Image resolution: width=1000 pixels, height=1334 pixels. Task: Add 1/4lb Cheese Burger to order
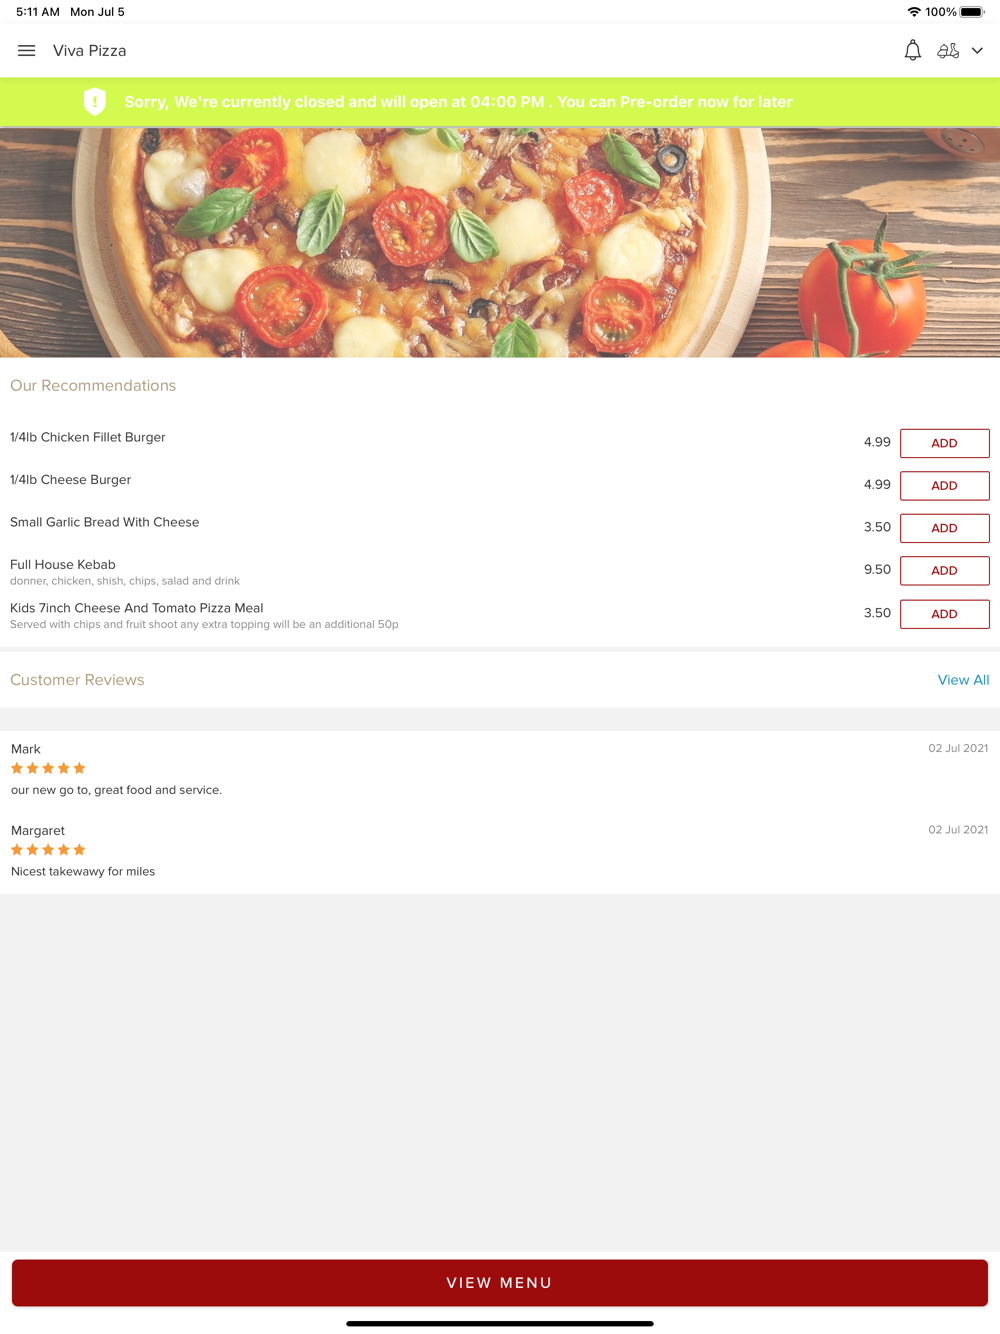[x=944, y=486]
